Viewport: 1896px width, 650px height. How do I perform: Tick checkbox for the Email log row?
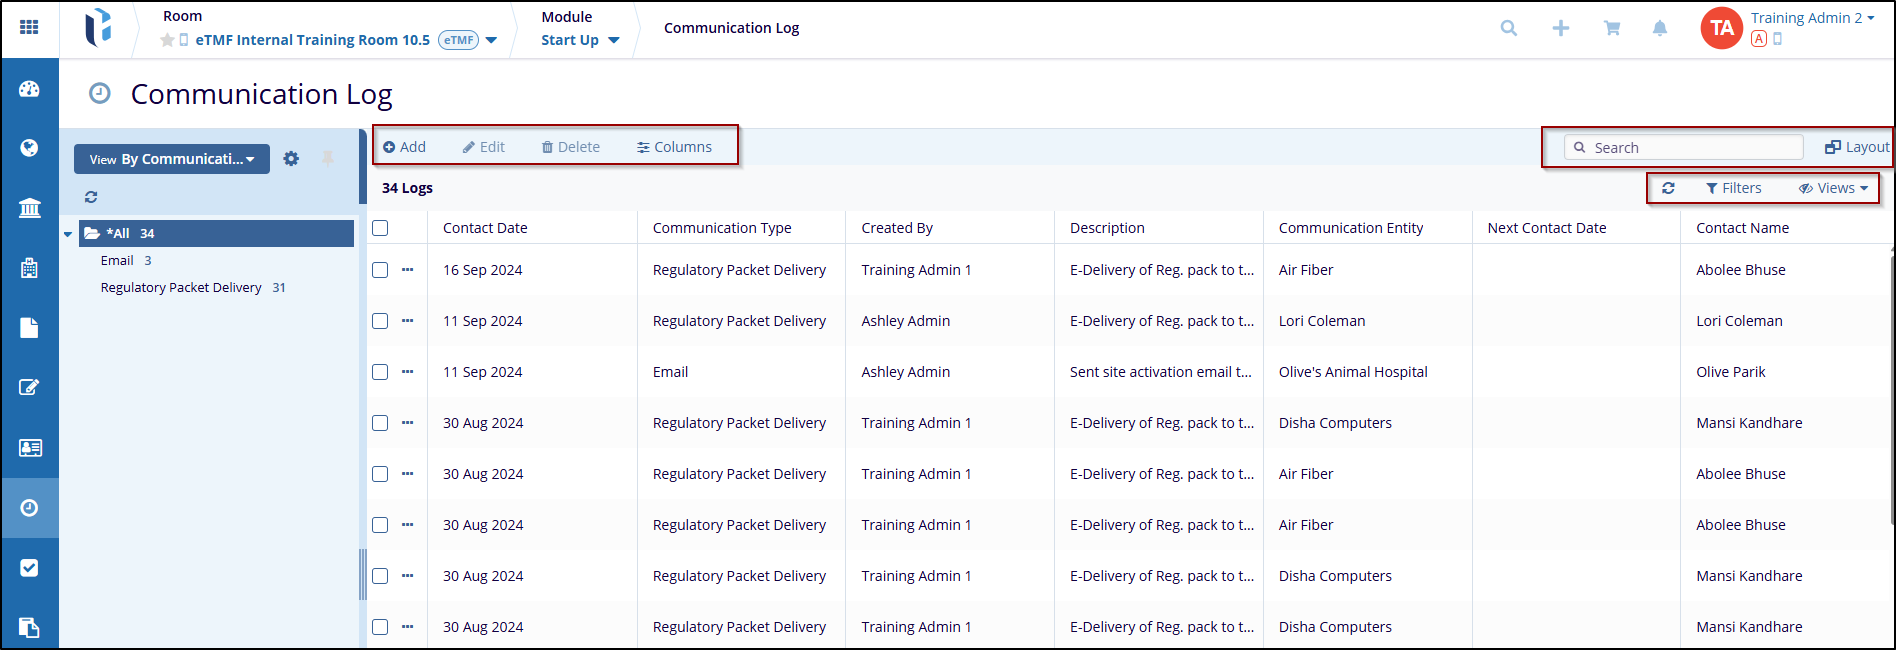click(380, 372)
